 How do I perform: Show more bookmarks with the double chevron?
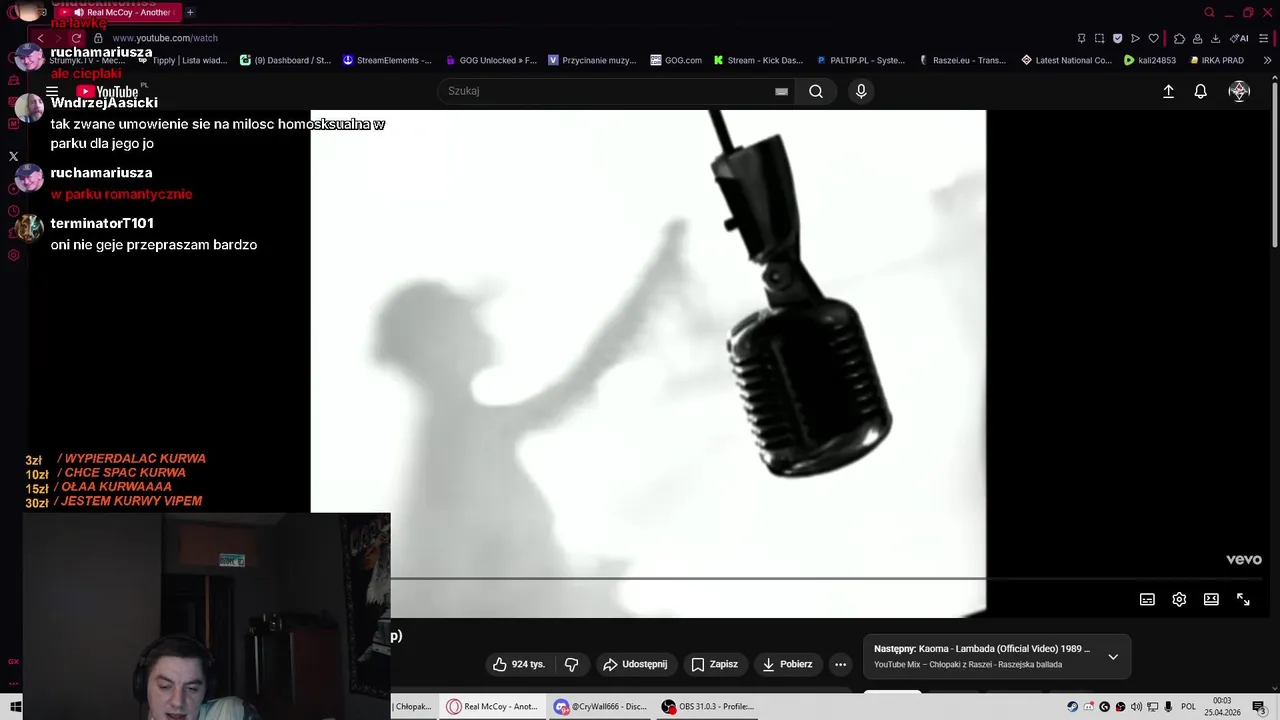tap(1268, 60)
